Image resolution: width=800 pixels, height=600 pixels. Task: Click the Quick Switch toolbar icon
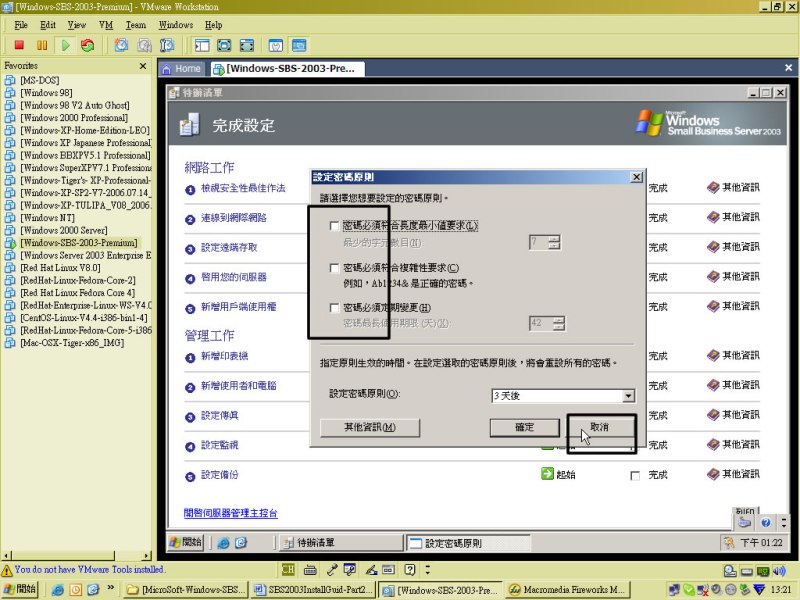coord(246,45)
